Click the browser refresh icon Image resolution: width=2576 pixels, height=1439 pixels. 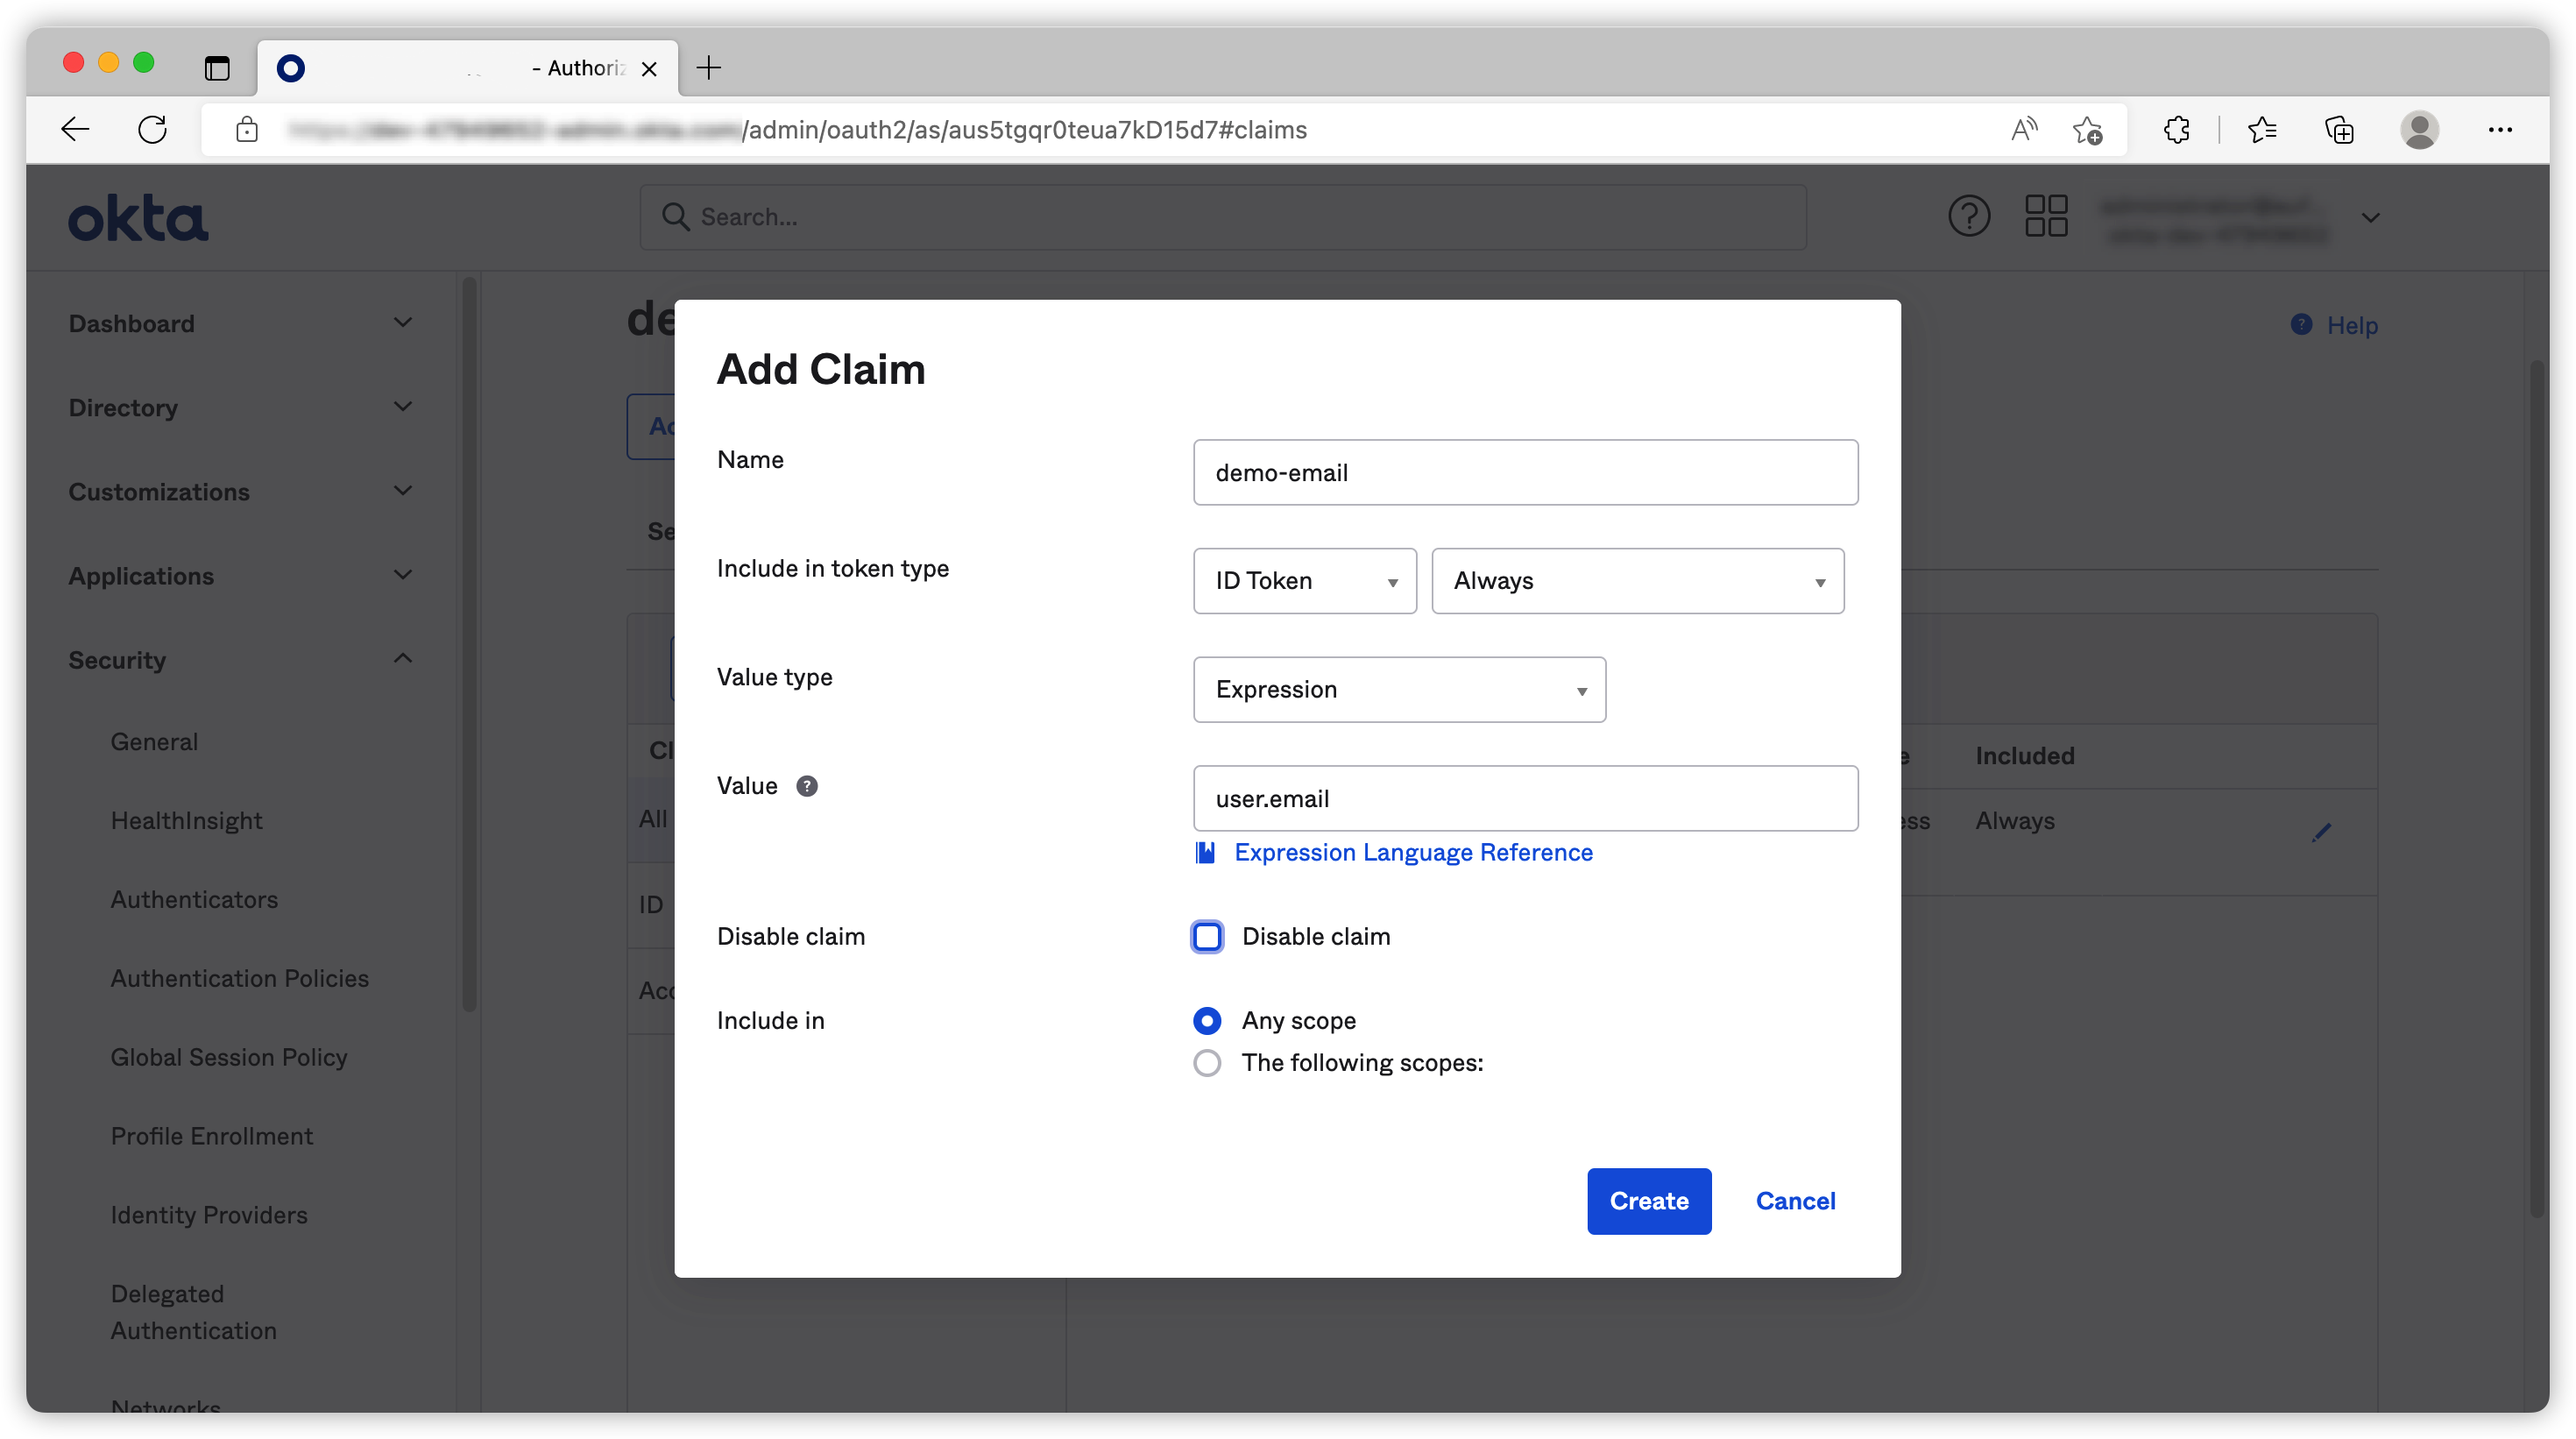[152, 130]
